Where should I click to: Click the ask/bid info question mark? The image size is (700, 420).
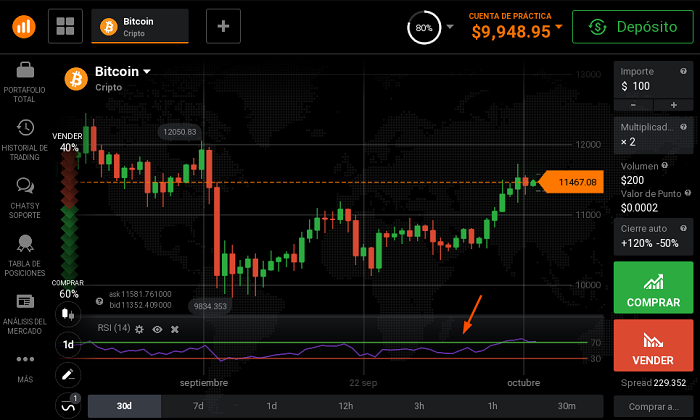100,301
